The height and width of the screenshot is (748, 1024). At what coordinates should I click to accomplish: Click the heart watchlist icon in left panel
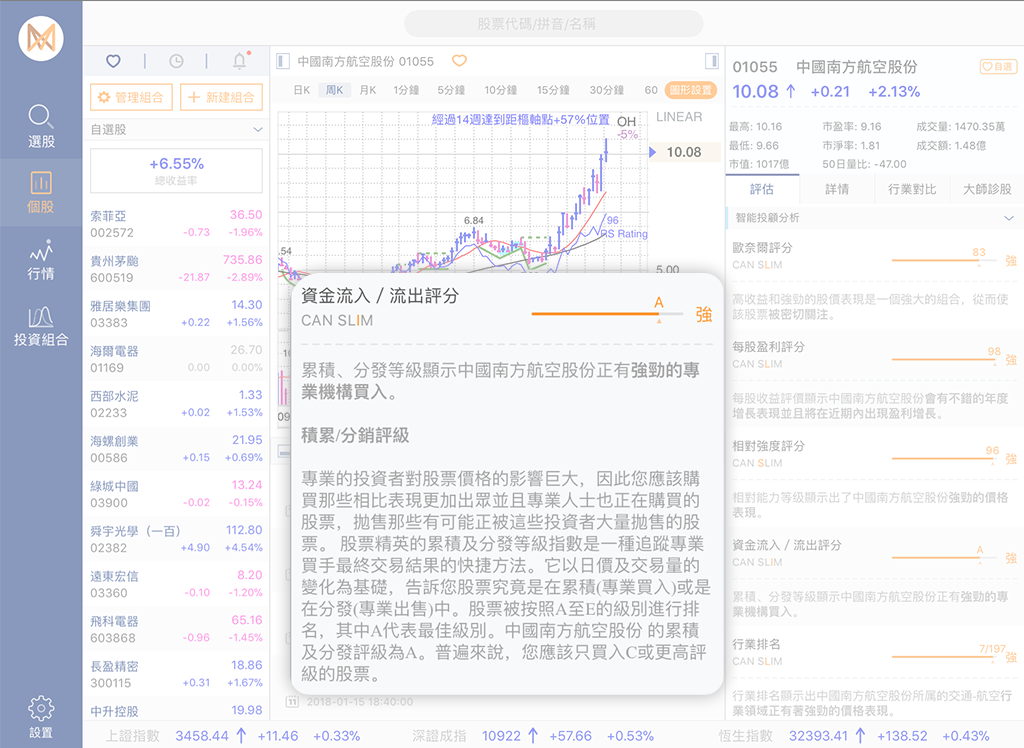[113, 61]
